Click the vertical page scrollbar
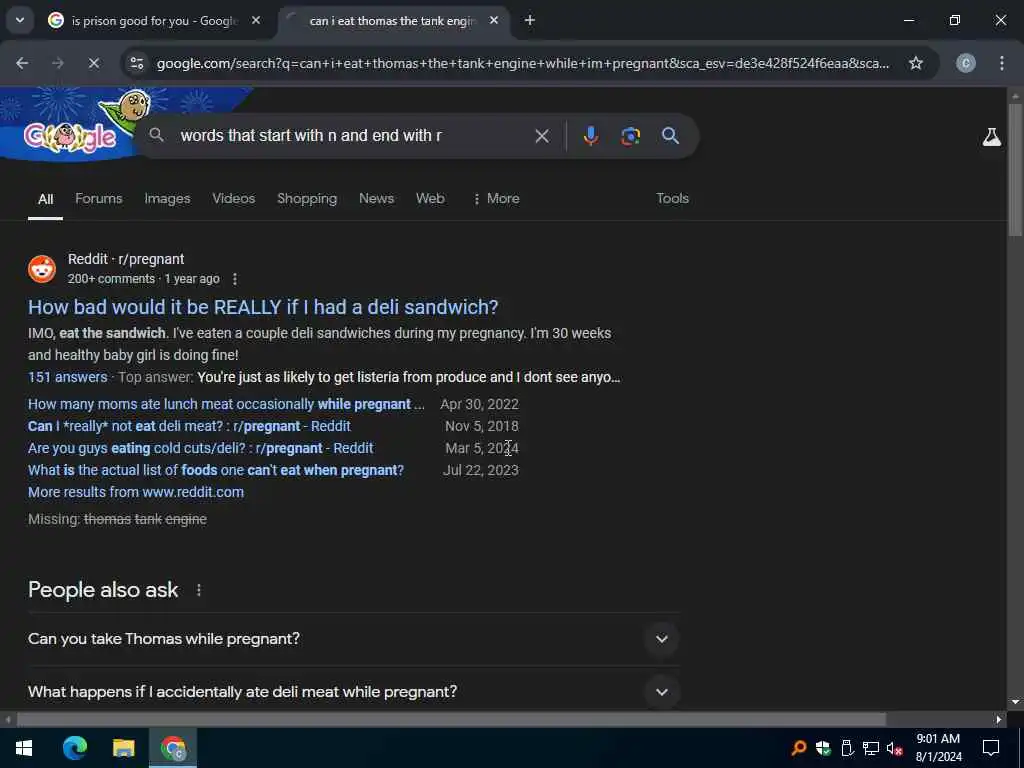The height and width of the screenshot is (768, 1024). [x=1016, y=170]
